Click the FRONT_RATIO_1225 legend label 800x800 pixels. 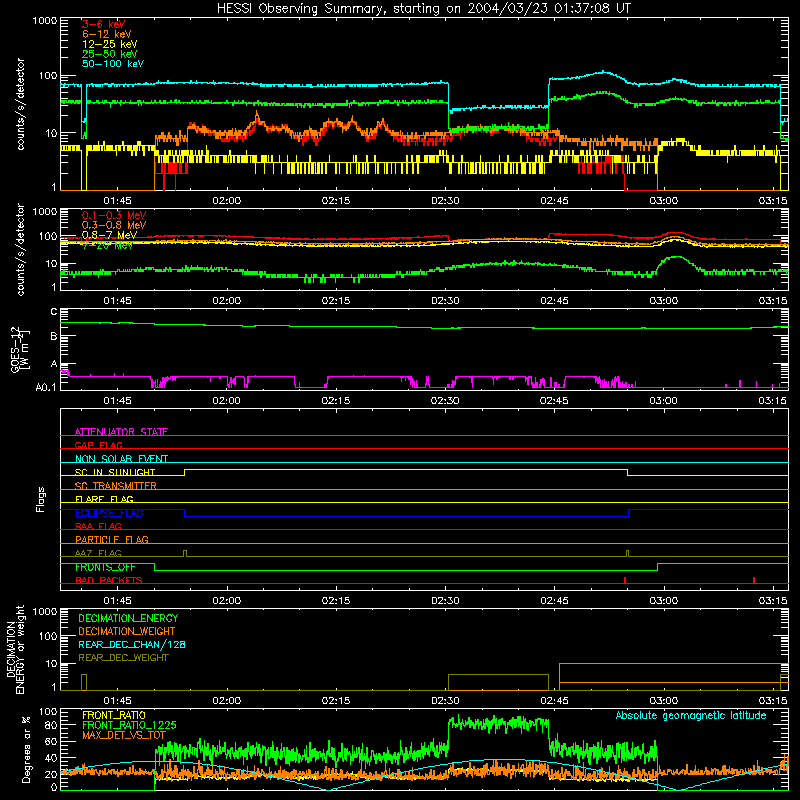(x=129, y=725)
